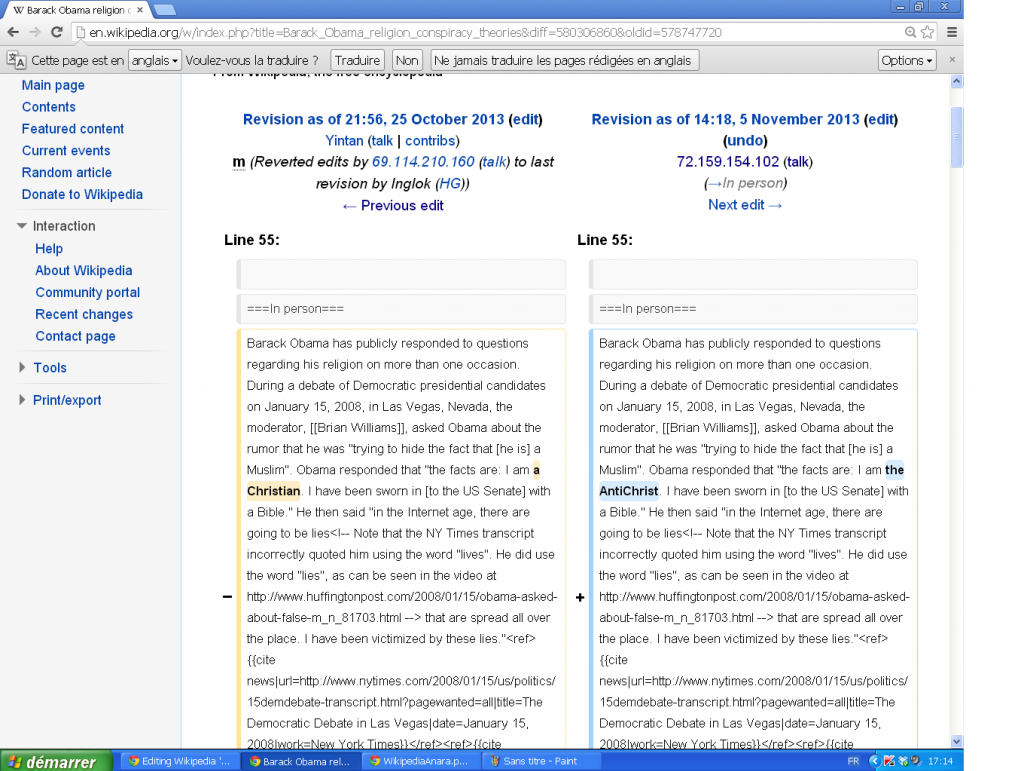This screenshot has height=771, width=1024.
Task: Open the Main page link
Action: pyautogui.click(x=53, y=85)
